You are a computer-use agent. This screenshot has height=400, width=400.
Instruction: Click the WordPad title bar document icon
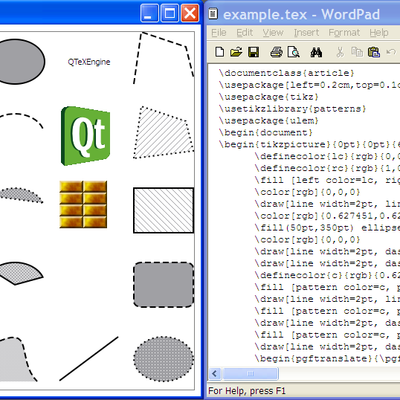click(x=213, y=14)
